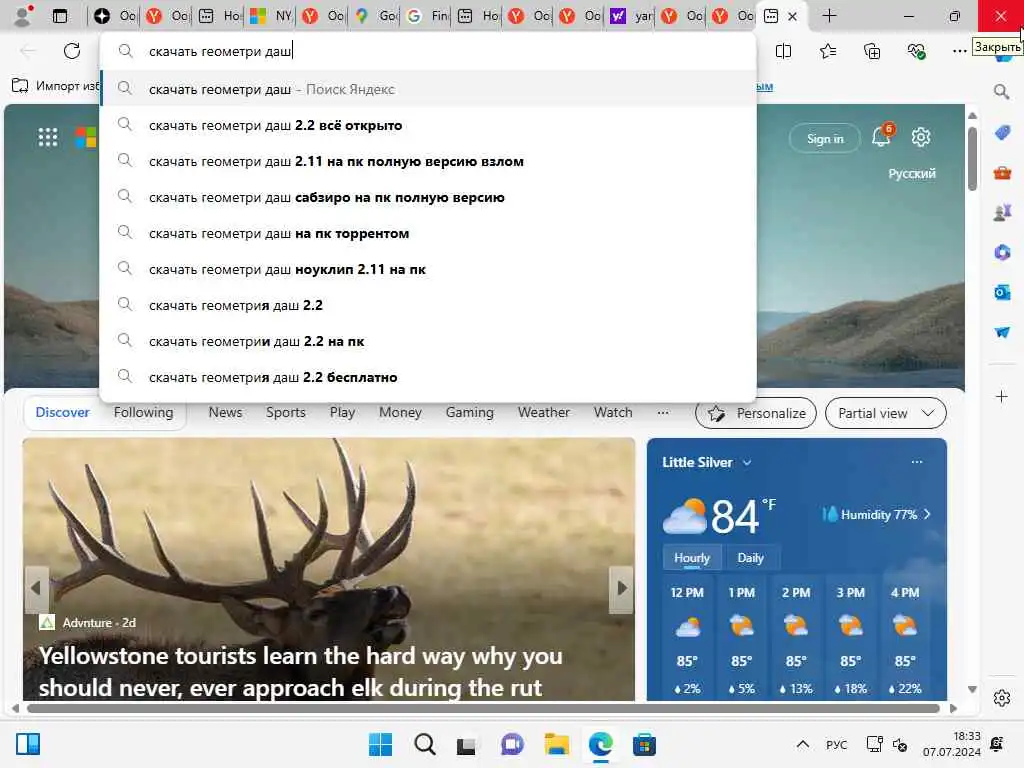Viewport: 1024px width, 768px height.
Task: Open the РУС keyboard language indicator
Action: coord(836,745)
